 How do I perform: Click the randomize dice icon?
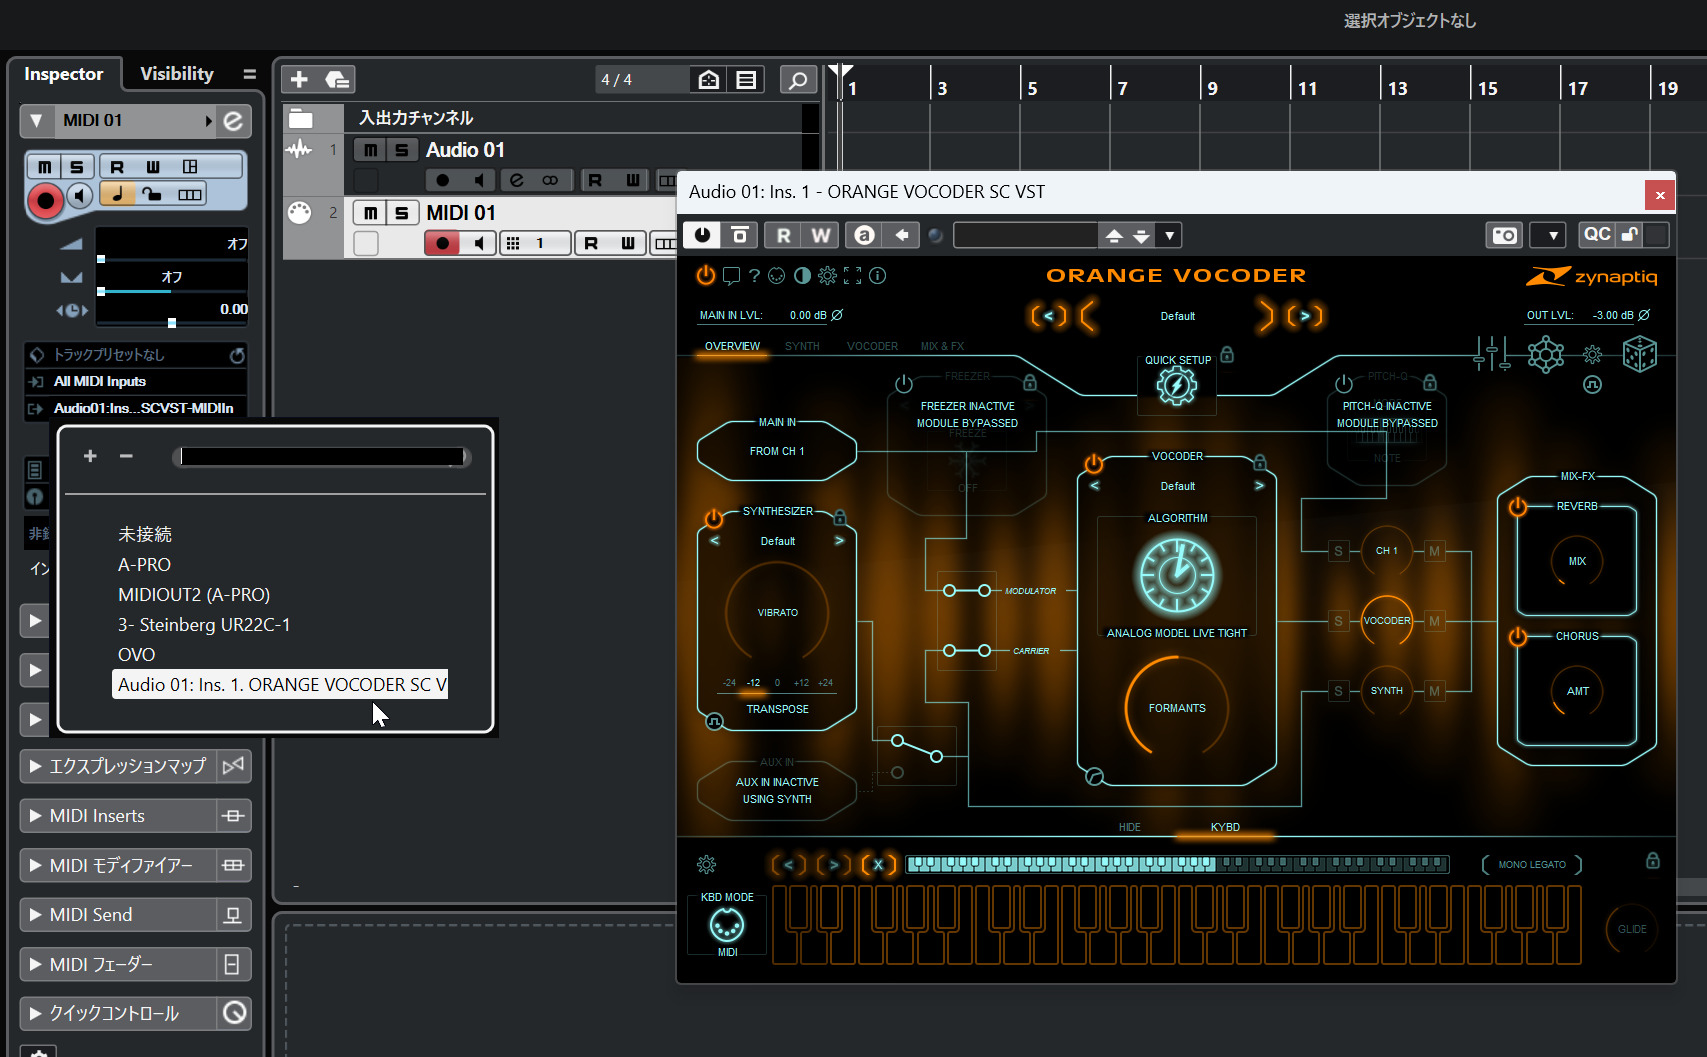pos(1640,354)
